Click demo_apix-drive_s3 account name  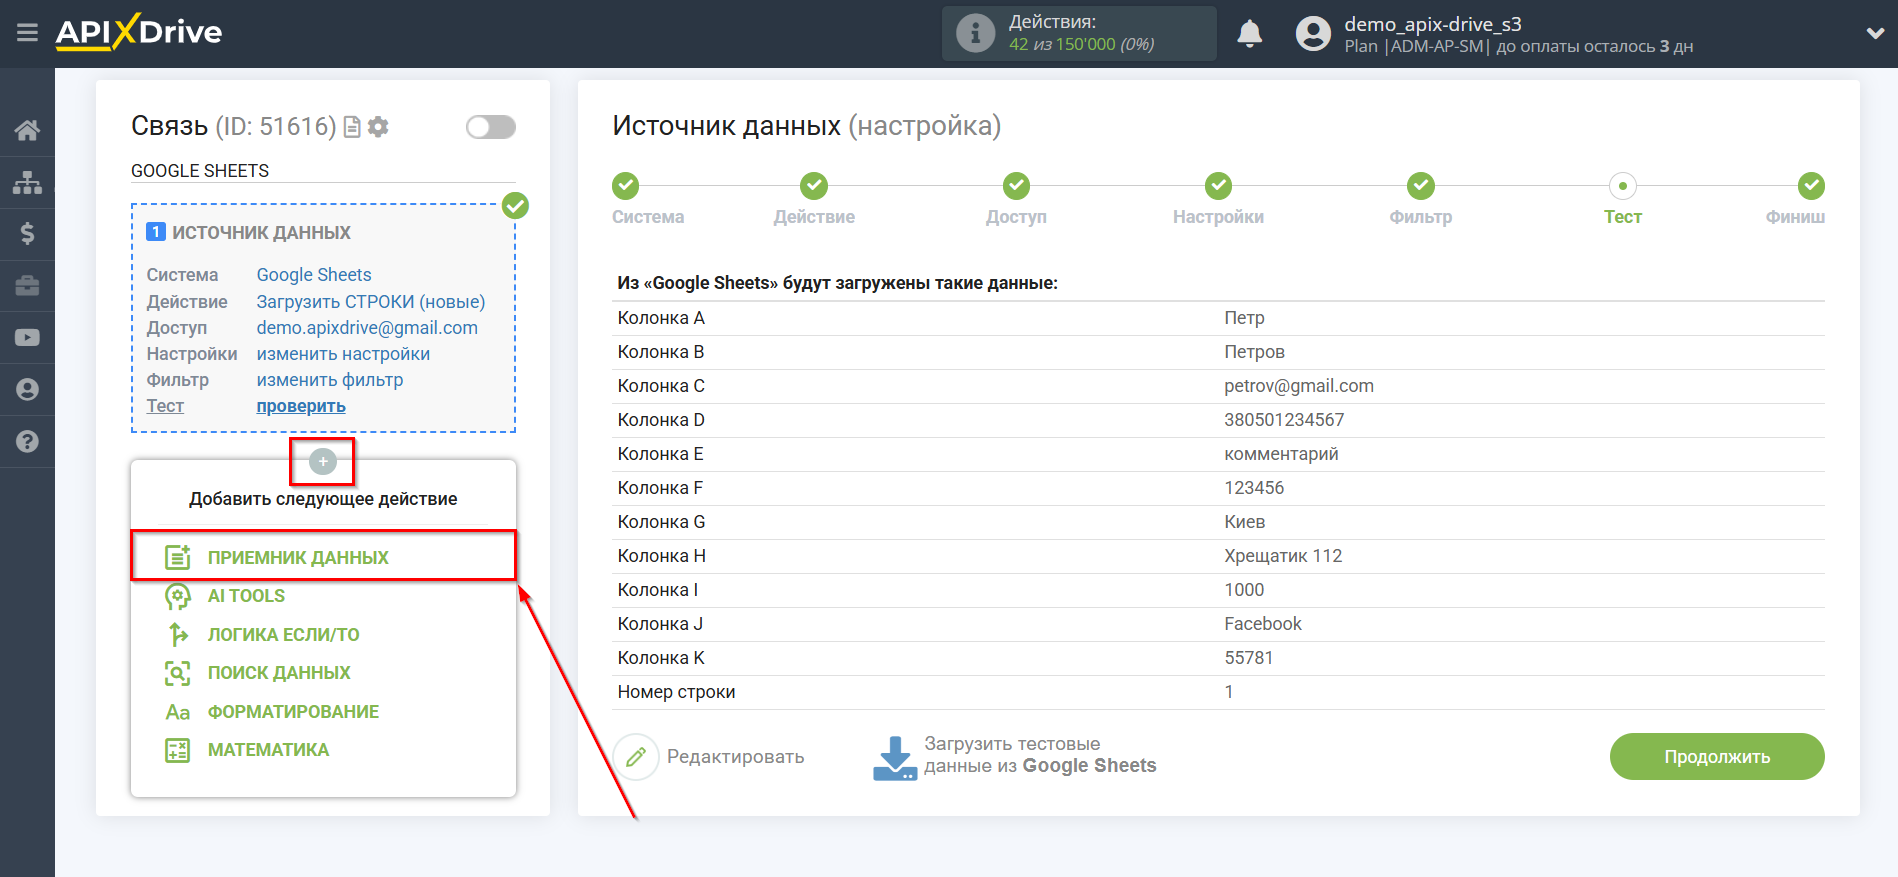click(1432, 24)
